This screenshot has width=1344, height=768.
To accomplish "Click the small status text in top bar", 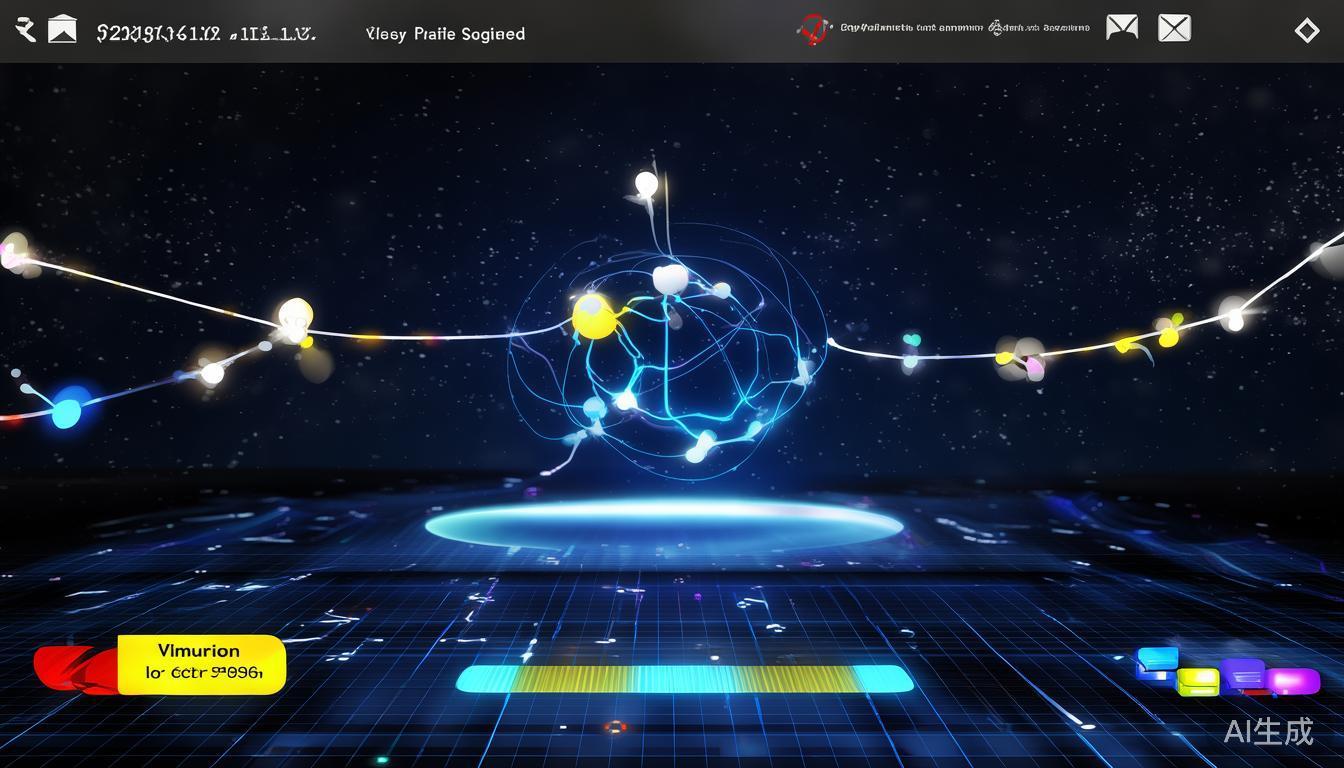I will pos(964,29).
